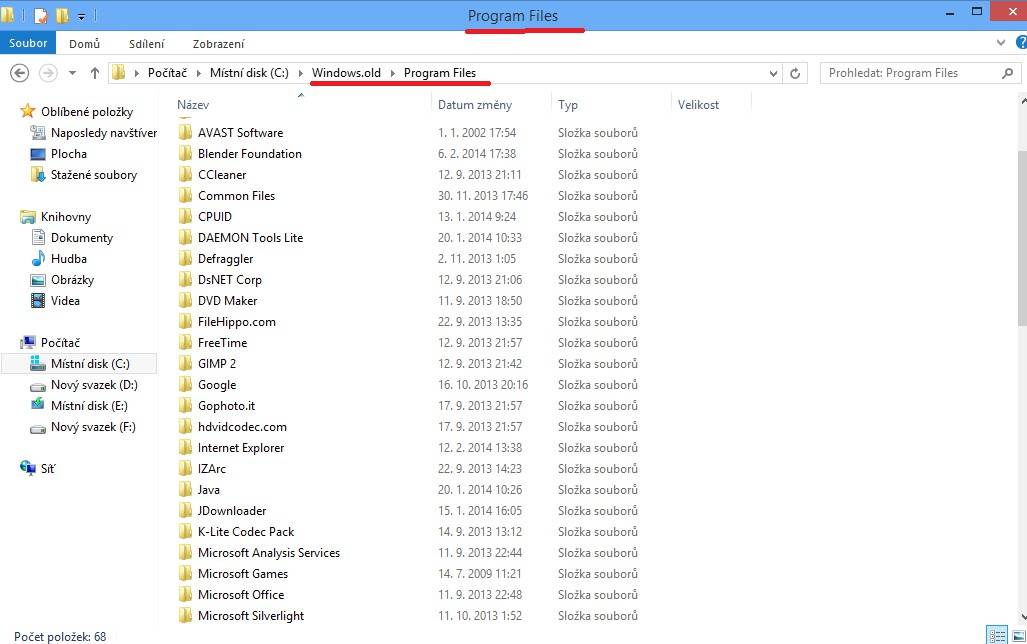Open the Soubor menu

[28, 43]
